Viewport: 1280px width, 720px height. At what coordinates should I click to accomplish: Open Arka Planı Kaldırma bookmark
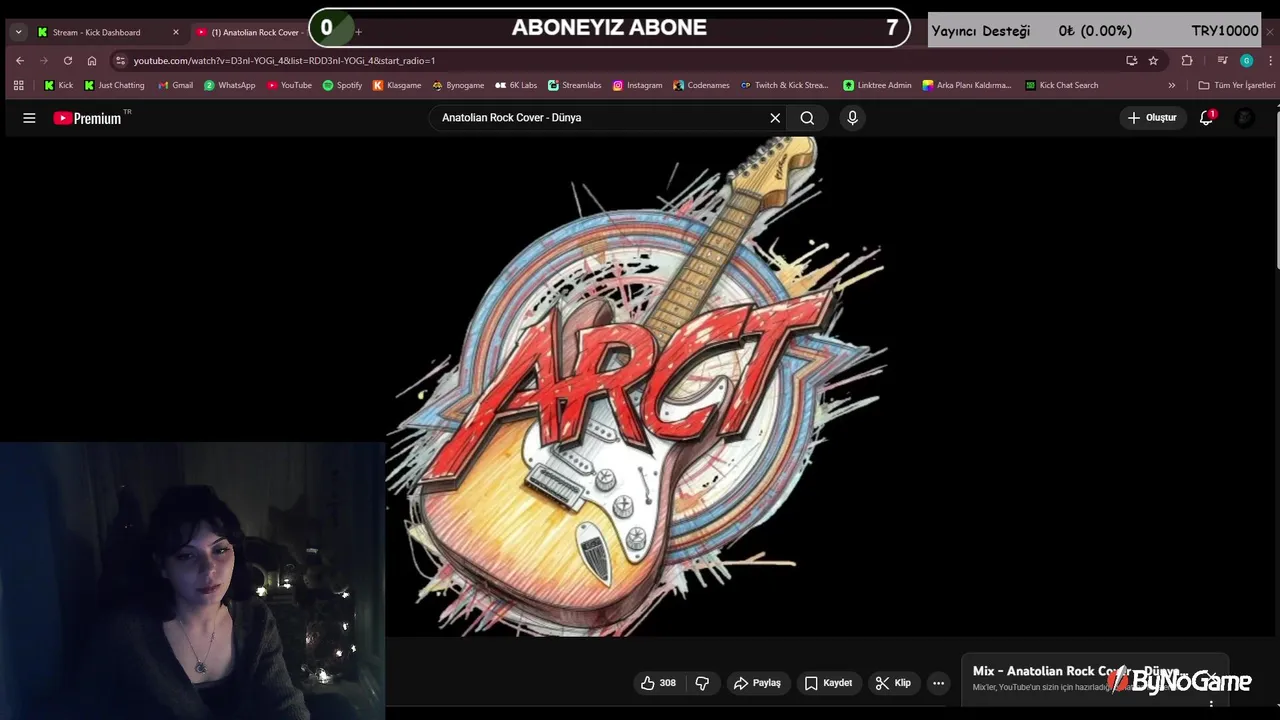click(x=967, y=85)
